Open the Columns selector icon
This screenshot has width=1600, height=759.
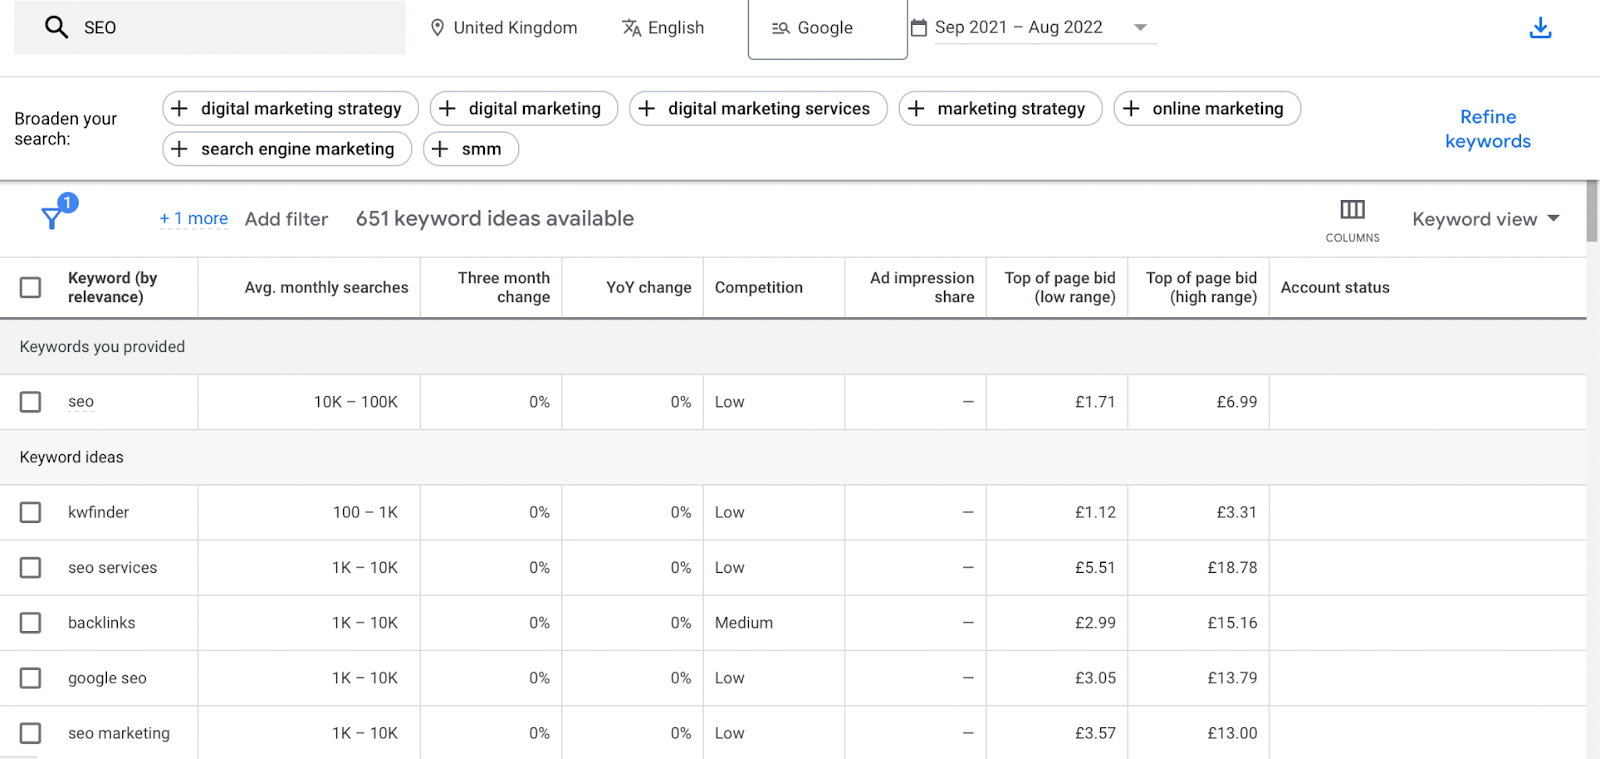(1352, 210)
